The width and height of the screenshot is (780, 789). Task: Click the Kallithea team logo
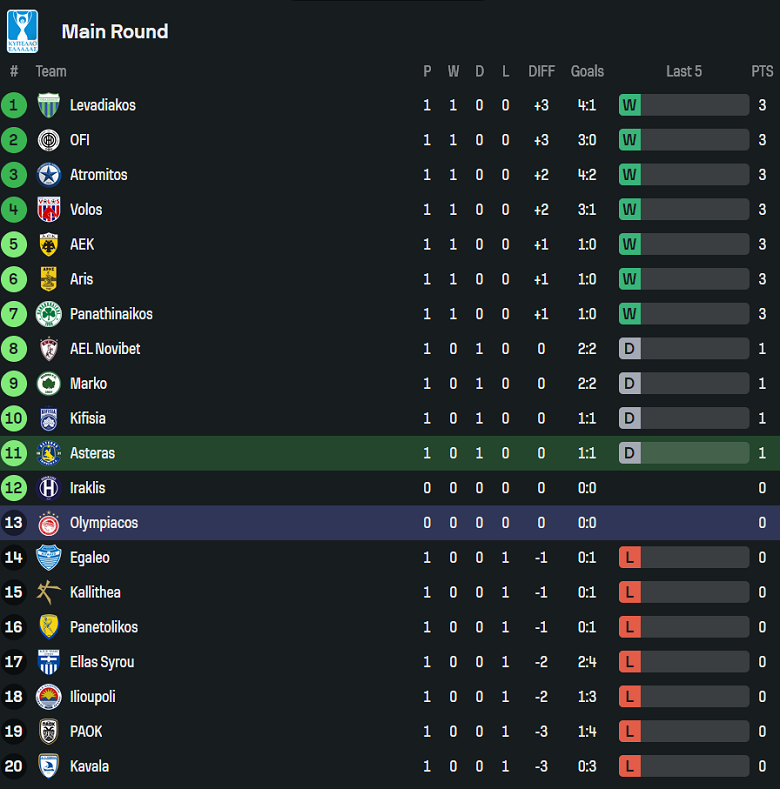coord(48,592)
